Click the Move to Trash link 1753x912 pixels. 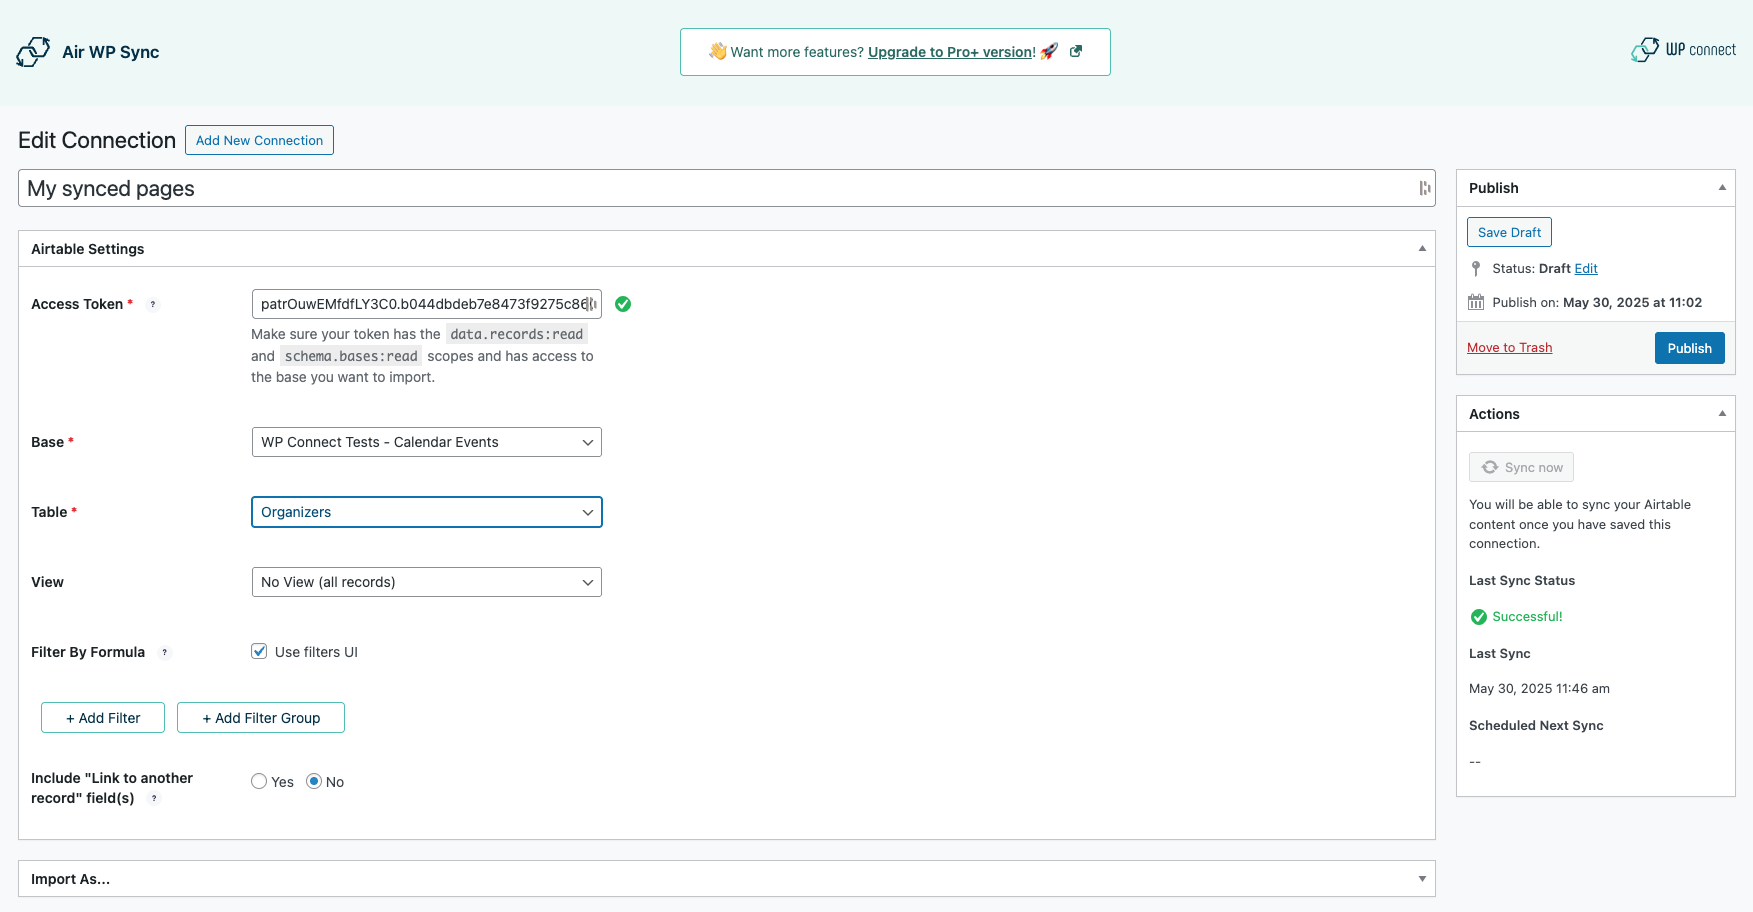pyautogui.click(x=1509, y=347)
